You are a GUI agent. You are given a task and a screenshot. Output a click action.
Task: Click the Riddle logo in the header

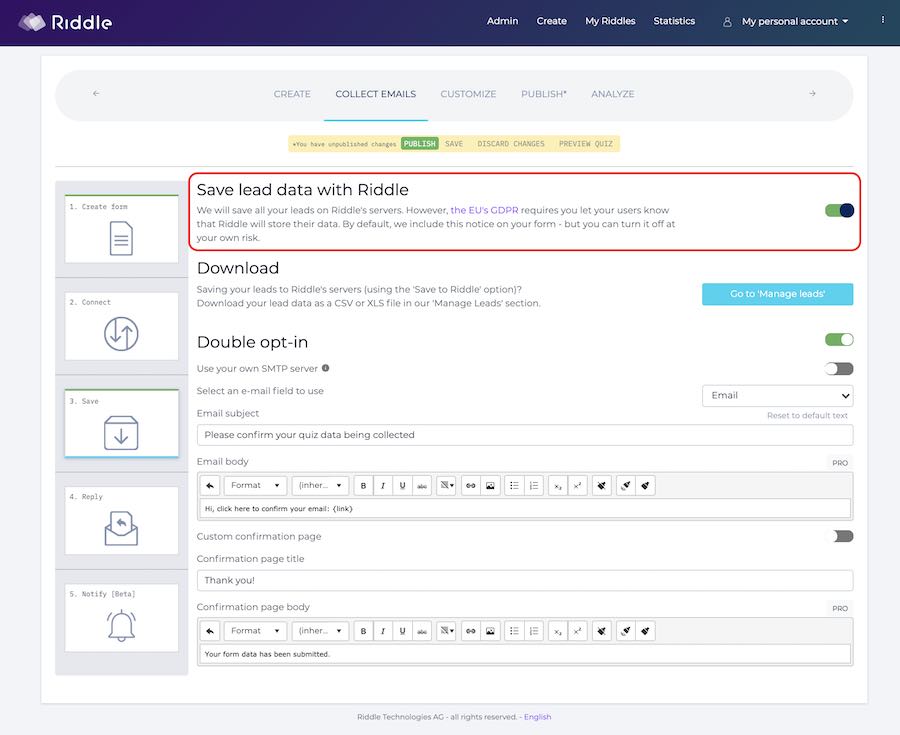coord(65,22)
